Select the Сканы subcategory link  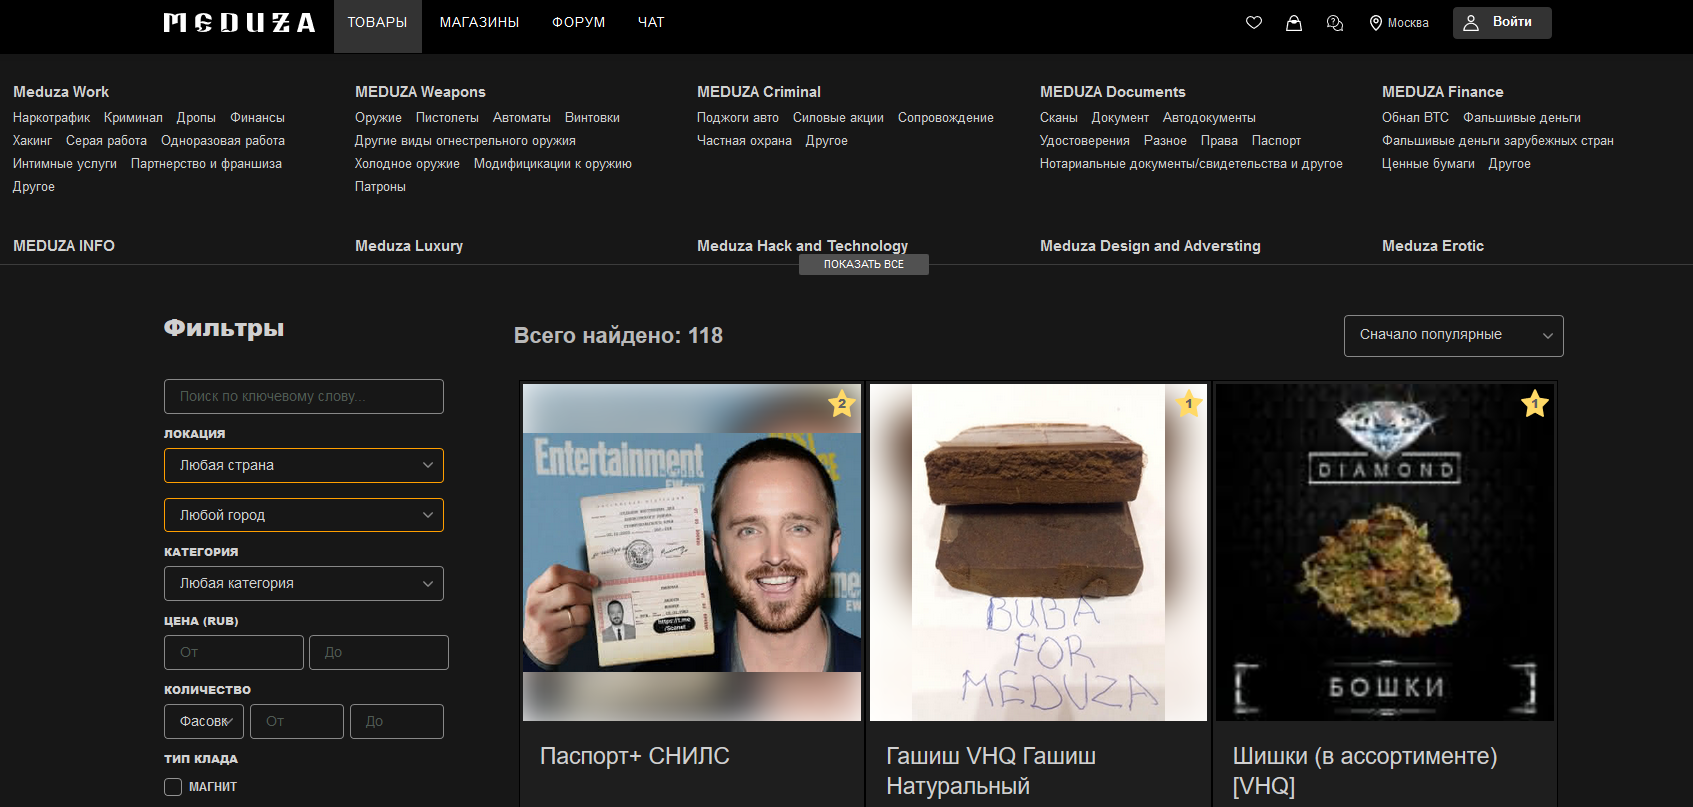click(1059, 118)
